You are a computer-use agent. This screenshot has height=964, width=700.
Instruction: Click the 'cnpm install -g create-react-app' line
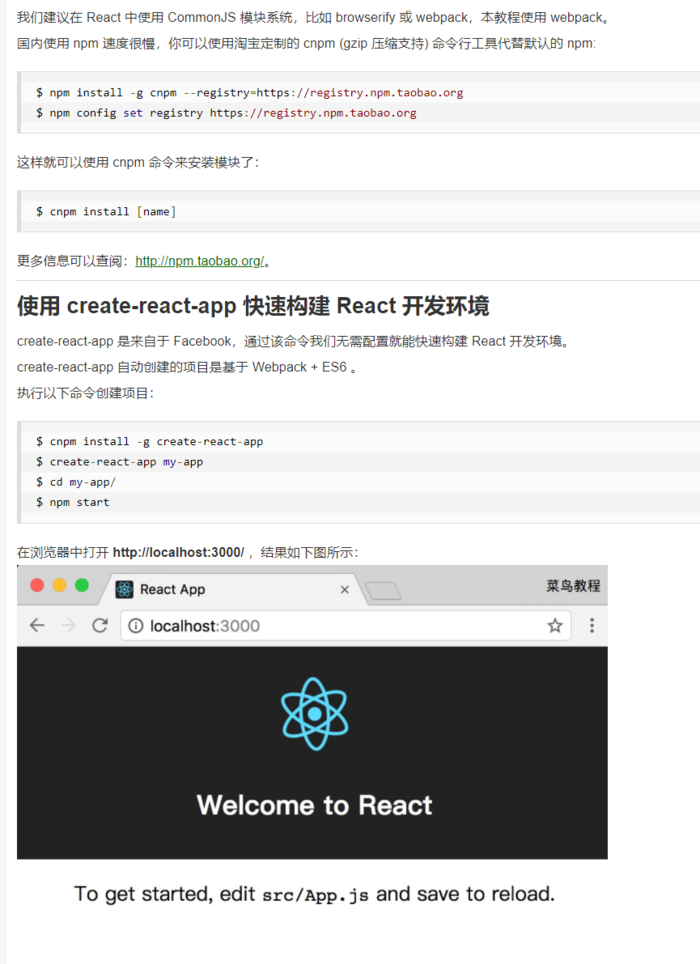149,441
